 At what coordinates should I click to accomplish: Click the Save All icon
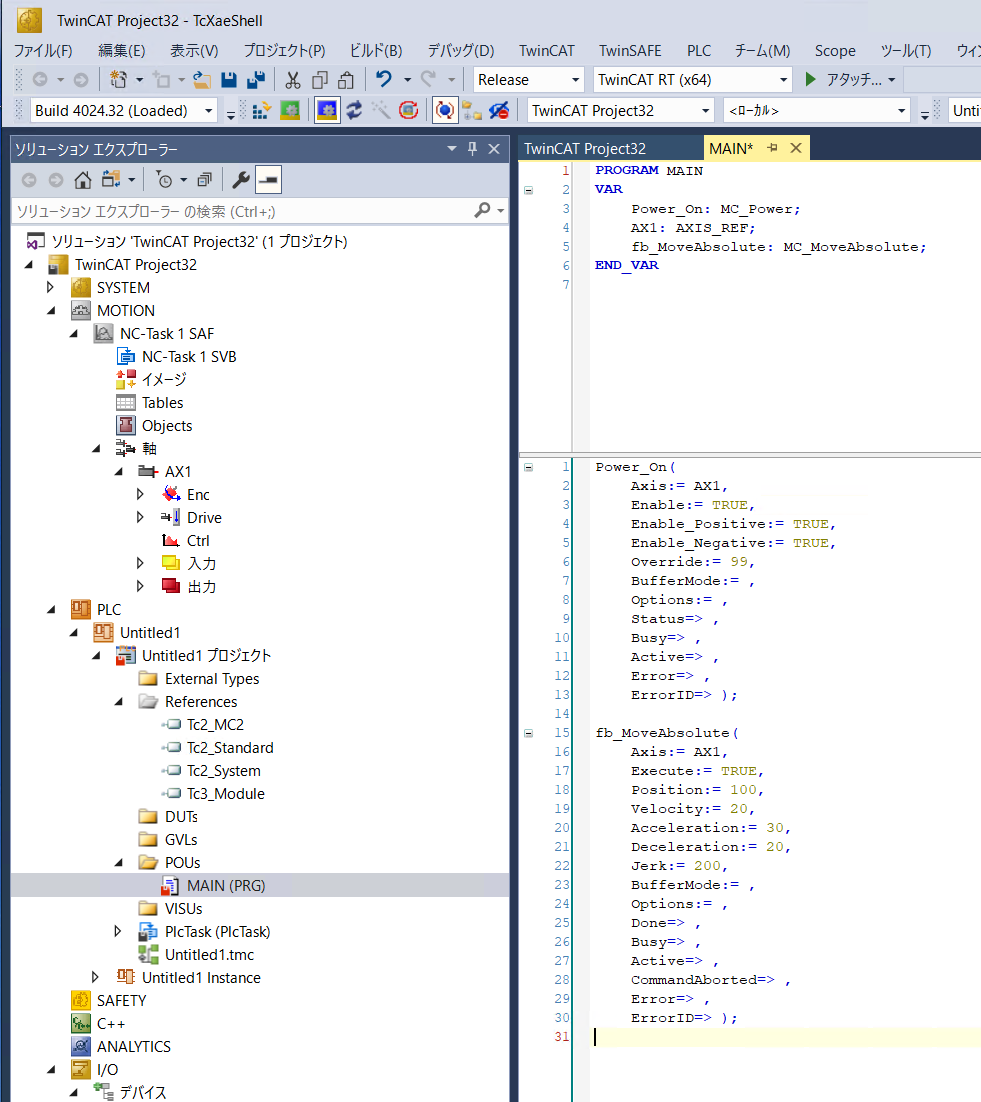256,79
